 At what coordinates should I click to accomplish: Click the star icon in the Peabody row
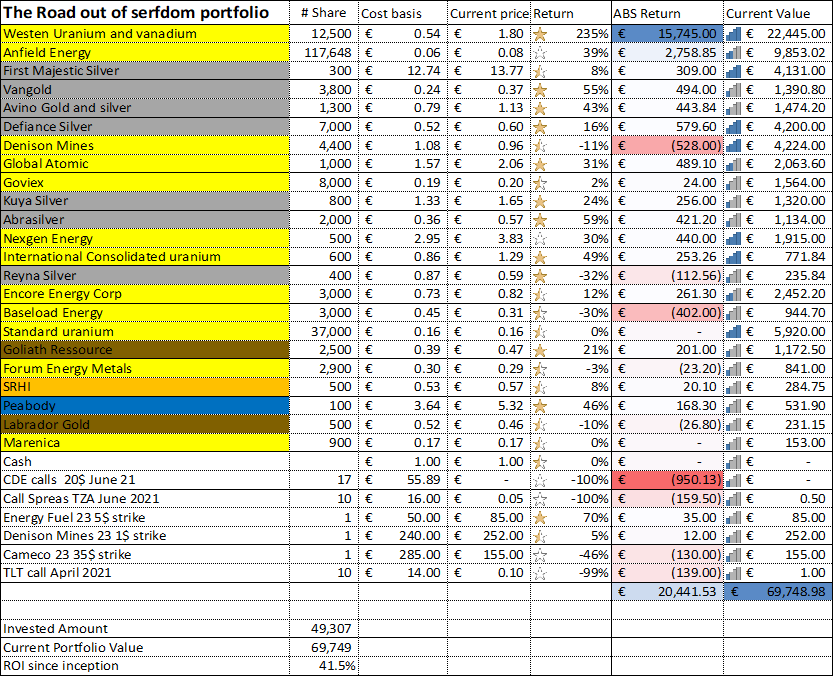(540, 407)
